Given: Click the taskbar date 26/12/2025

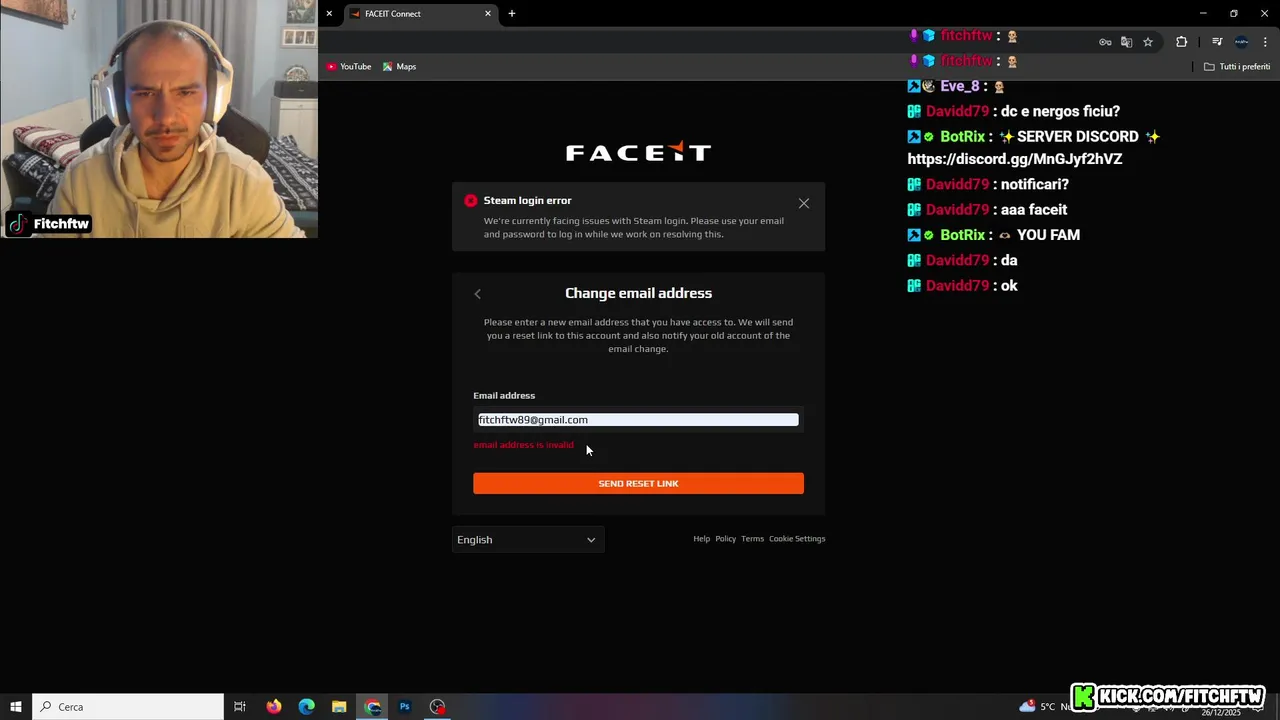Looking at the screenshot, I should tap(1221, 713).
